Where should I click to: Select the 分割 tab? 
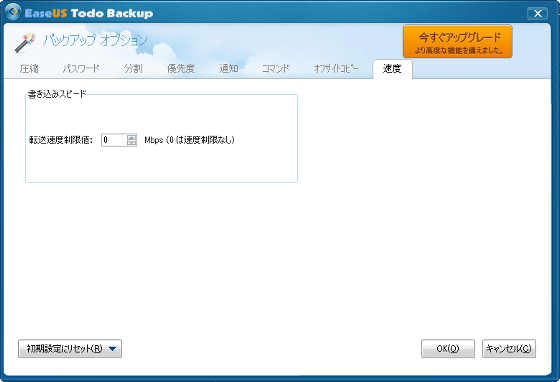[133, 69]
